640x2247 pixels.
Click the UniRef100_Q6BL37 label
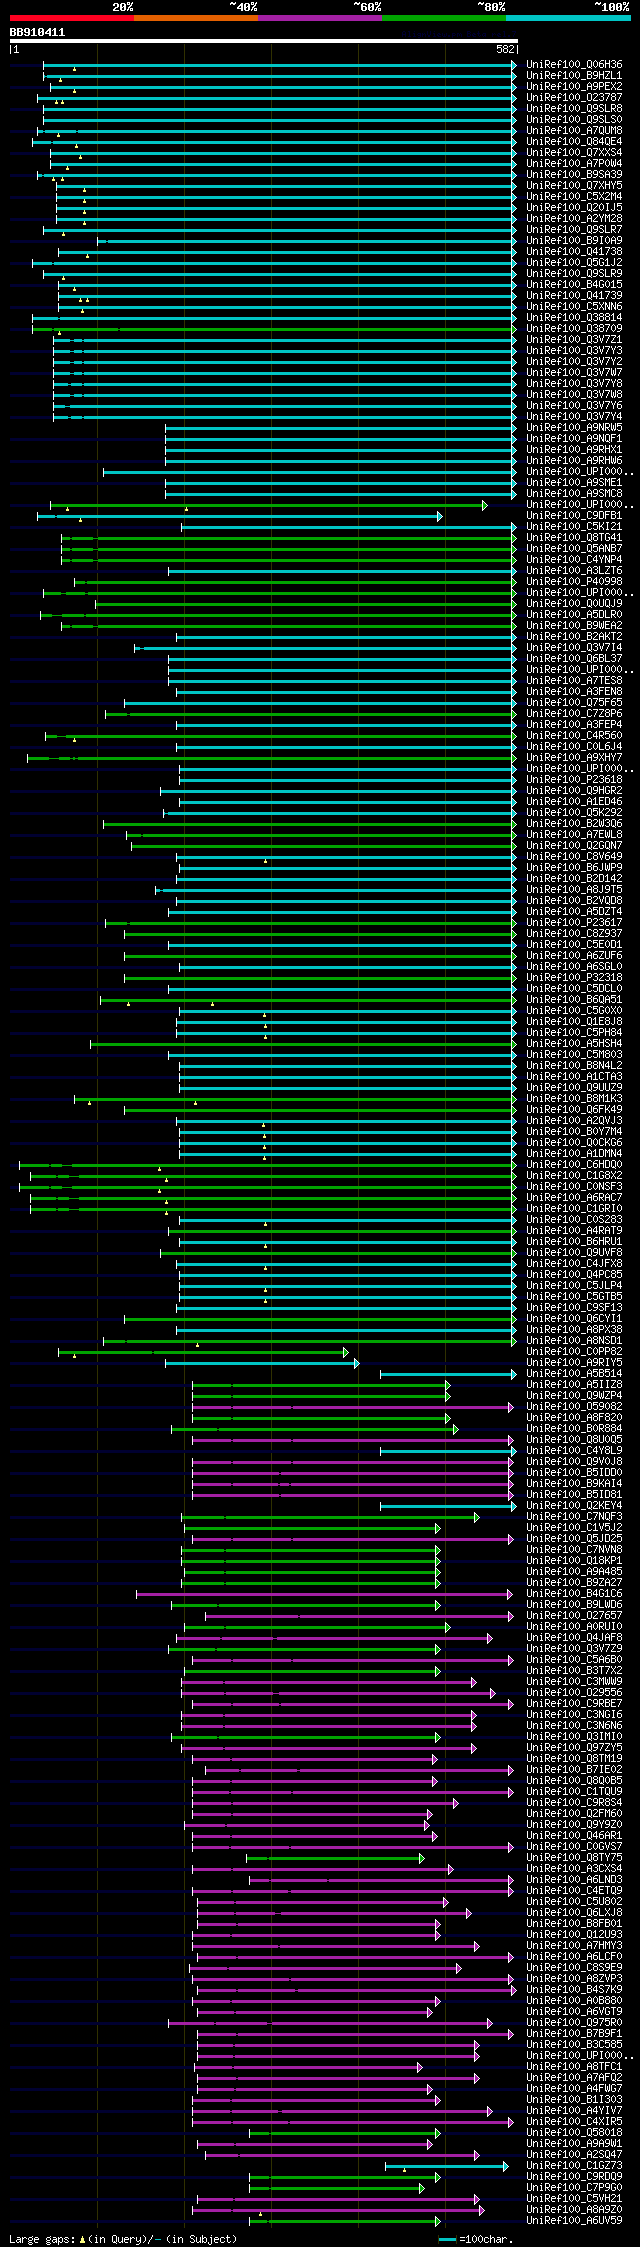point(574,658)
